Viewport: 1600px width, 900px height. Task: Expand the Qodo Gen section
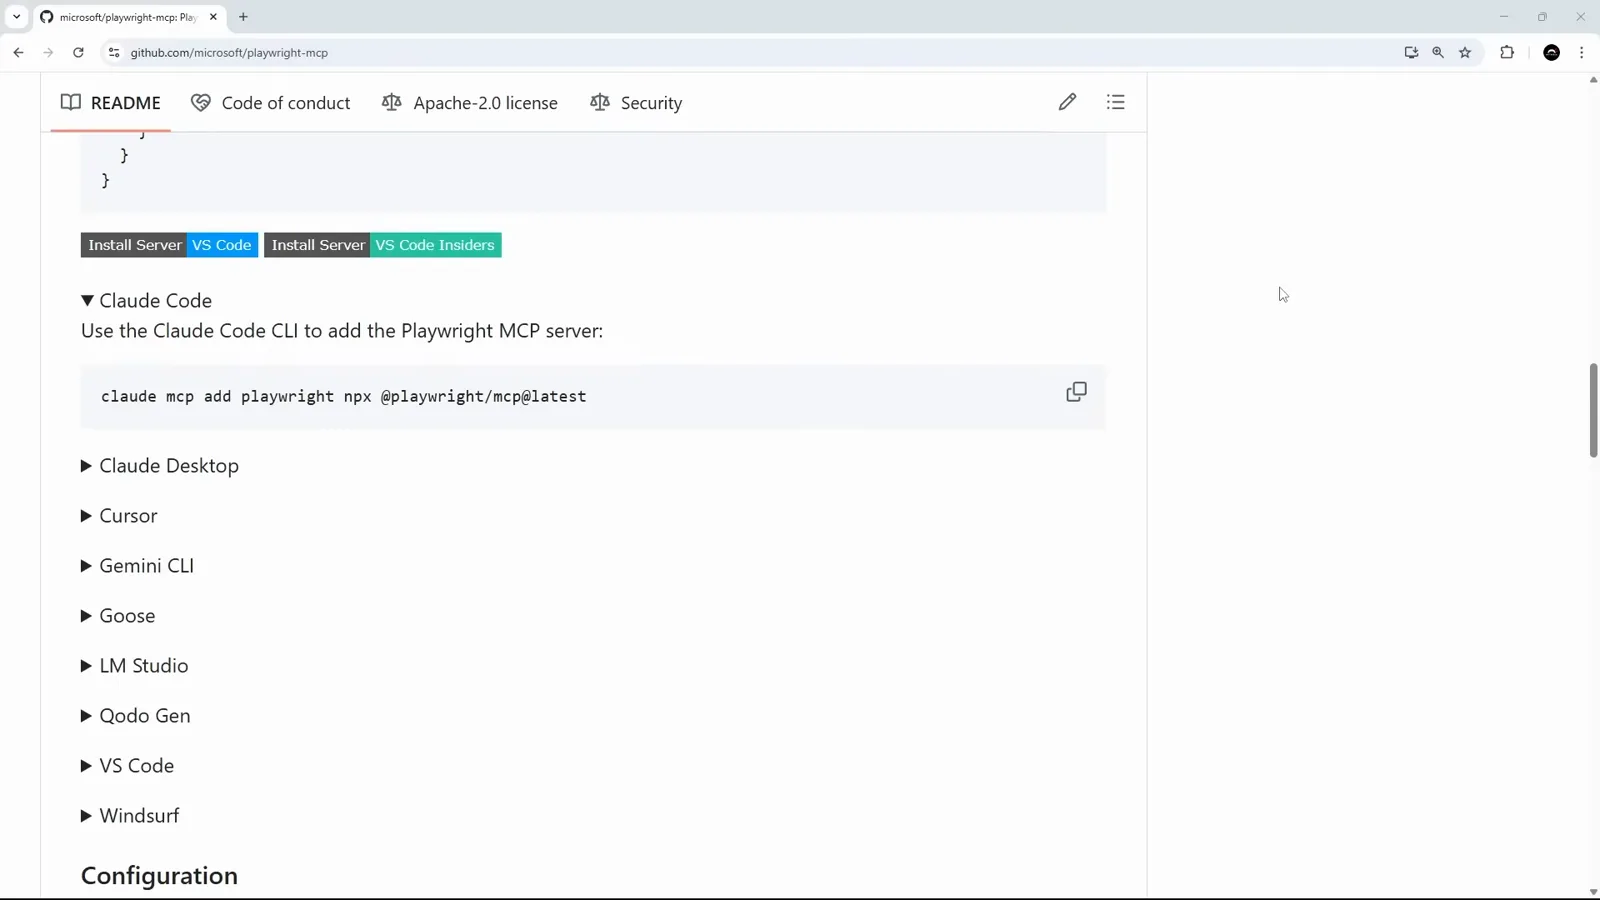click(136, 716)
